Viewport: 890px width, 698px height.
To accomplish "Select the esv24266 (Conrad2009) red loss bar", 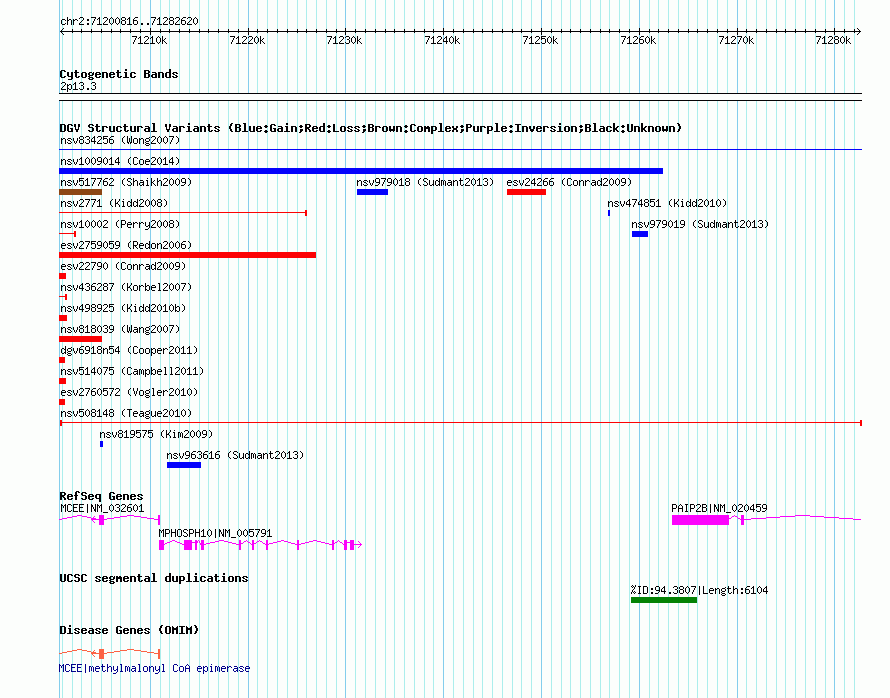I will pos(526,192).
